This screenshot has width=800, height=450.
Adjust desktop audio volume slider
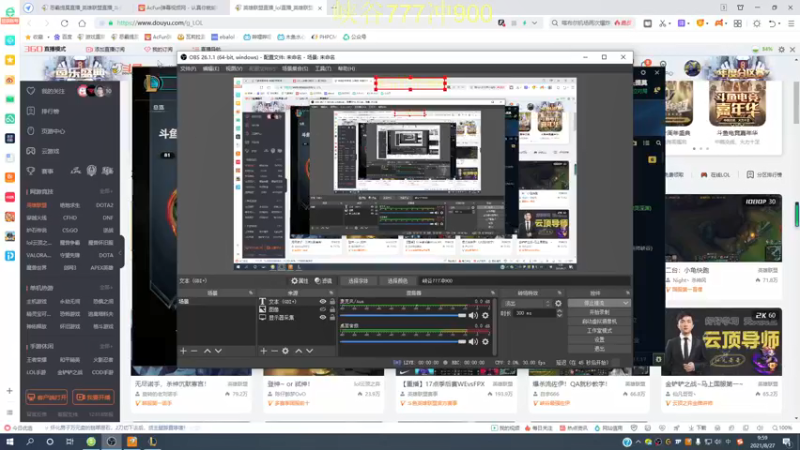point(403,342)
